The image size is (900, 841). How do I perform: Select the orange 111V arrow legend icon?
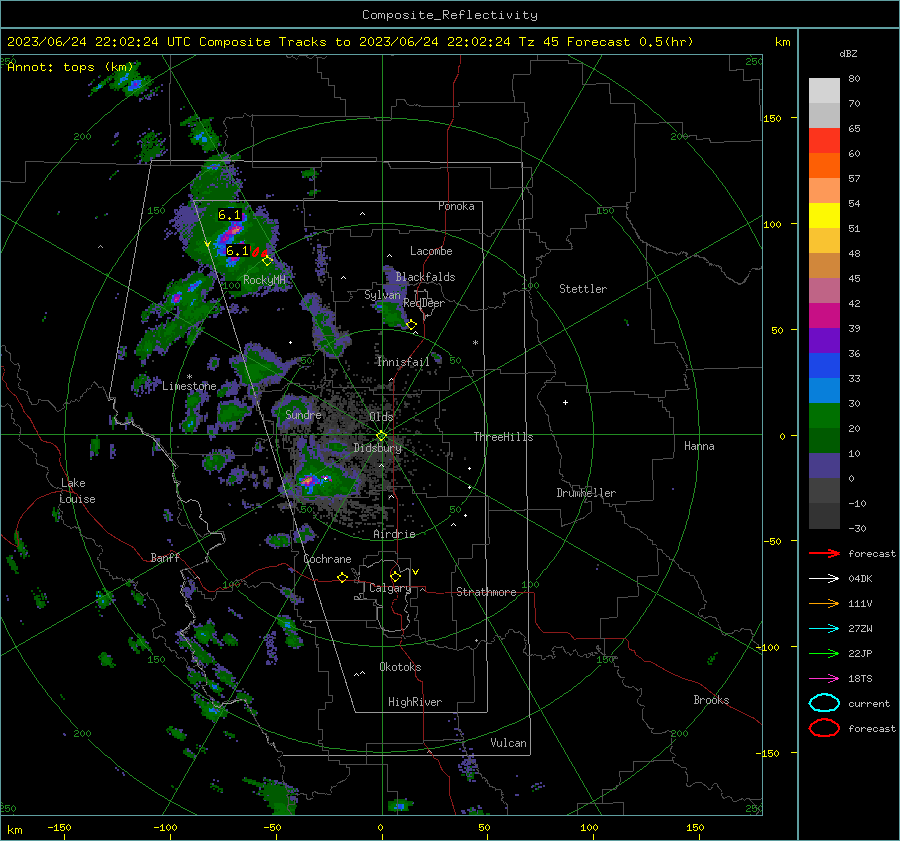(824, 603)
